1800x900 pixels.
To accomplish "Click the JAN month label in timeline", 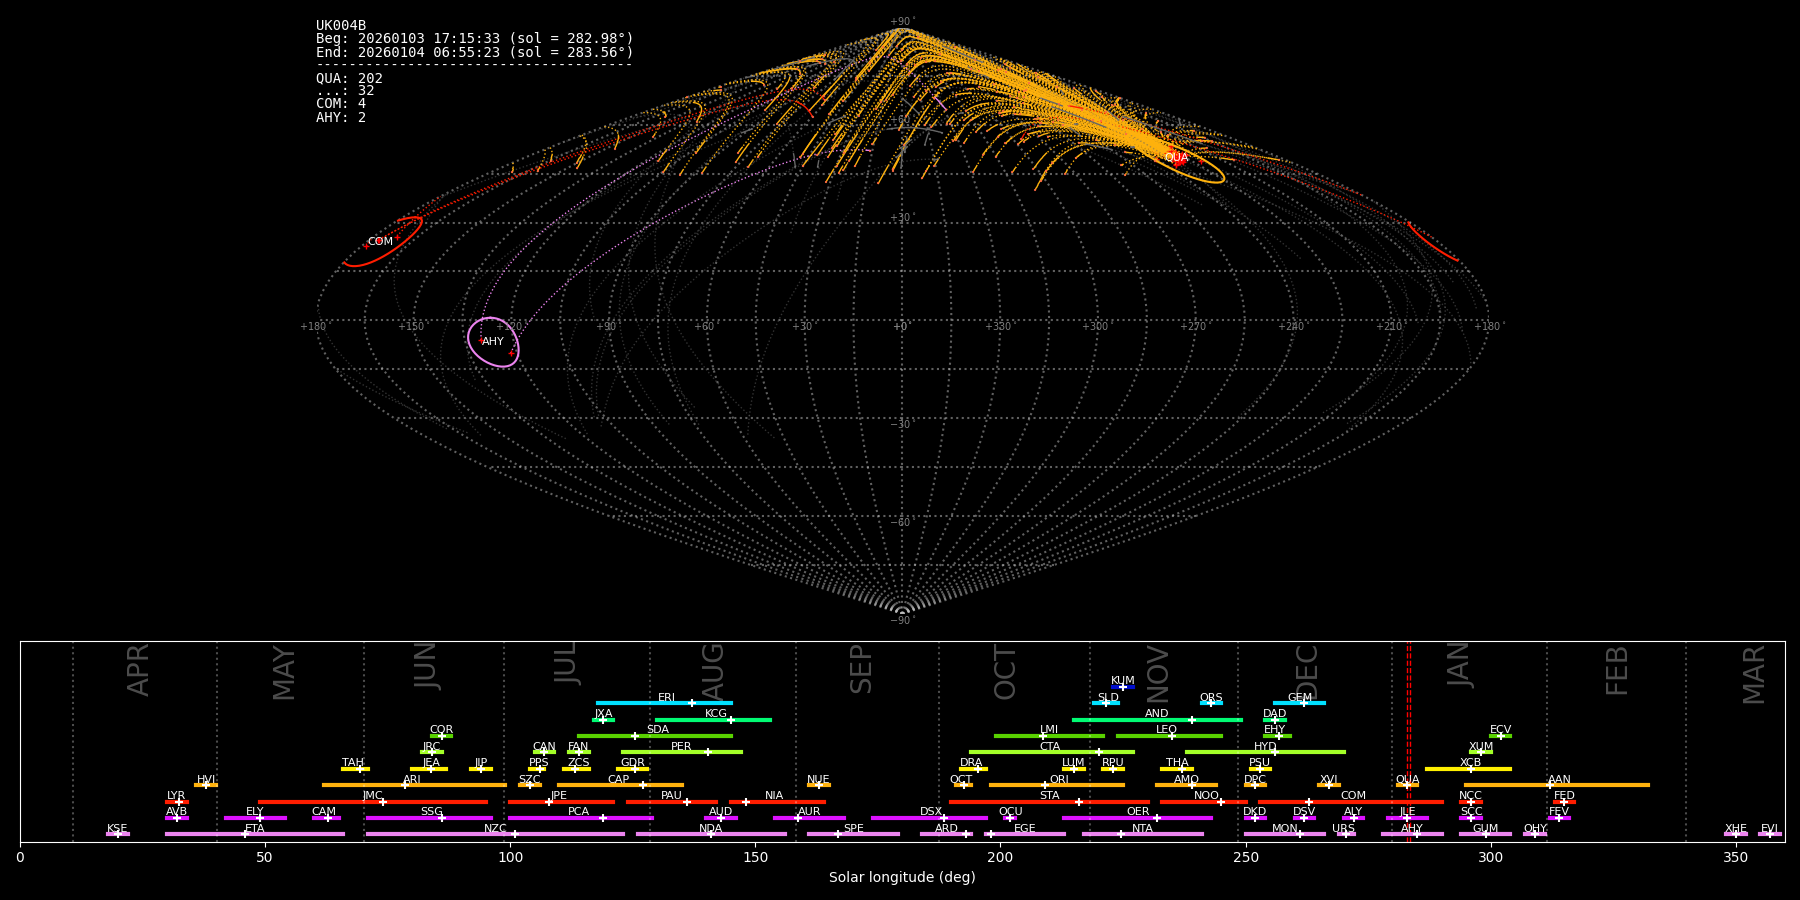I will [1459, 665].
